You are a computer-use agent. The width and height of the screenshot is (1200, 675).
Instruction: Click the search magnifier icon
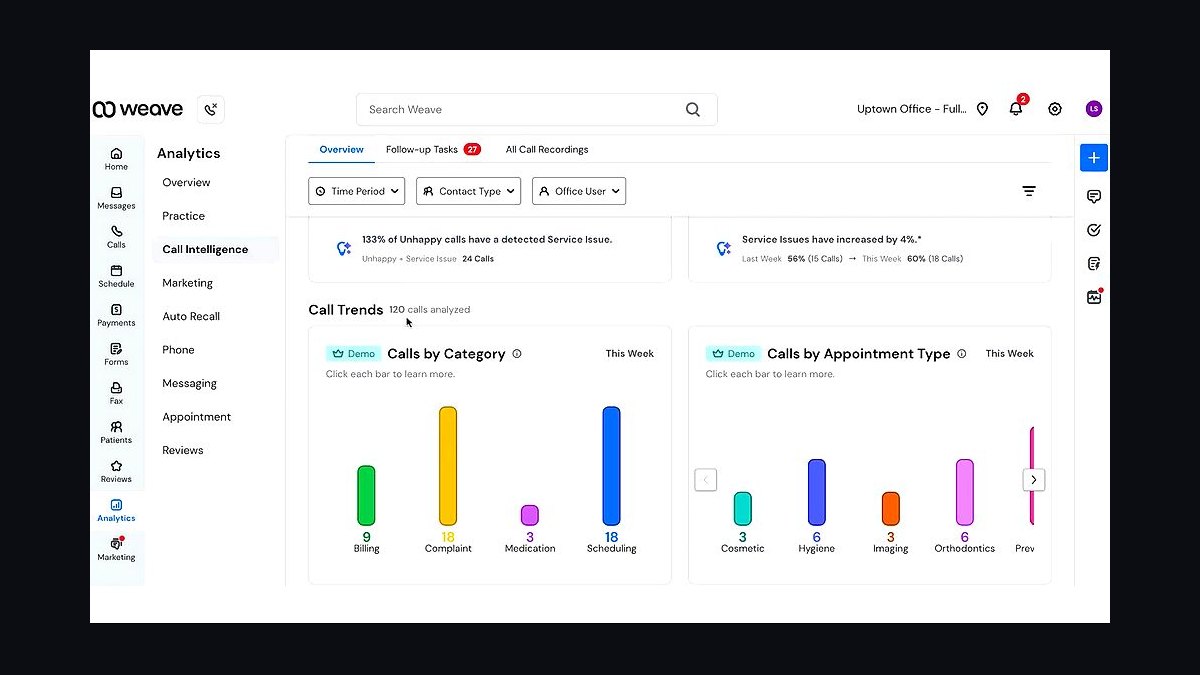pyautogui.click(x=693, y=110)
